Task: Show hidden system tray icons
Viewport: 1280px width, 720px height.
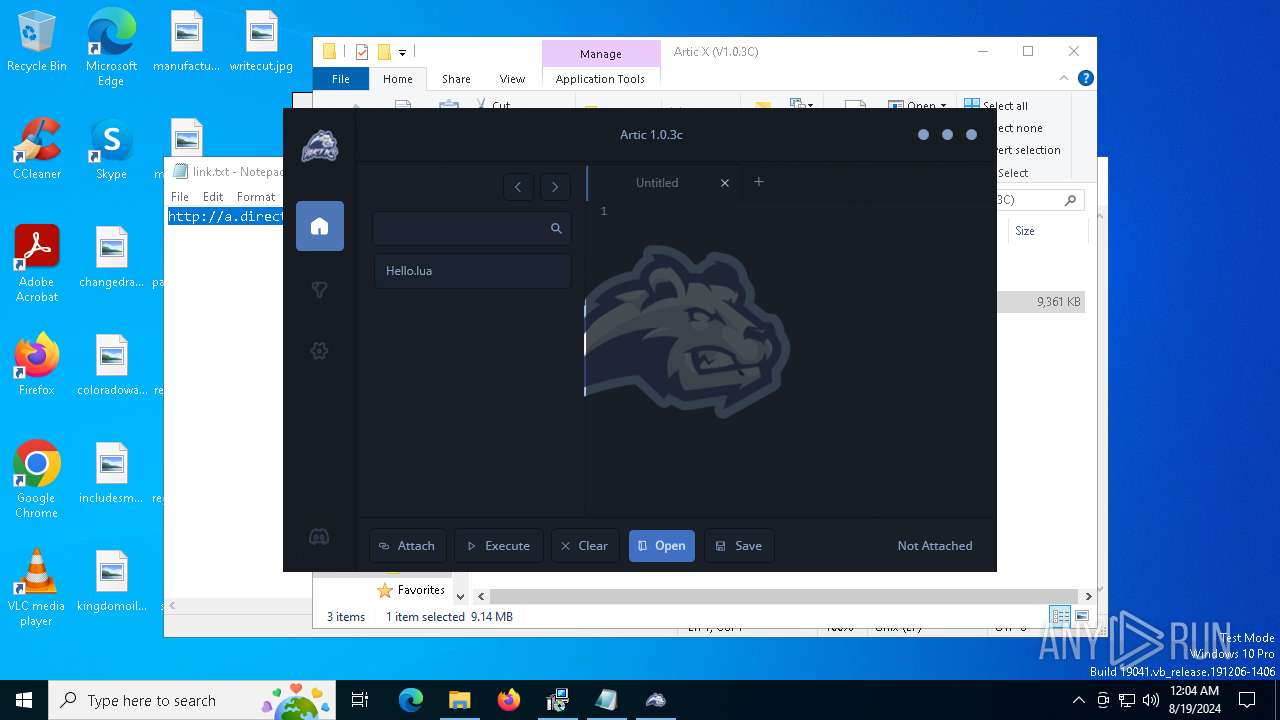Action: click(x=1079, y=700)
